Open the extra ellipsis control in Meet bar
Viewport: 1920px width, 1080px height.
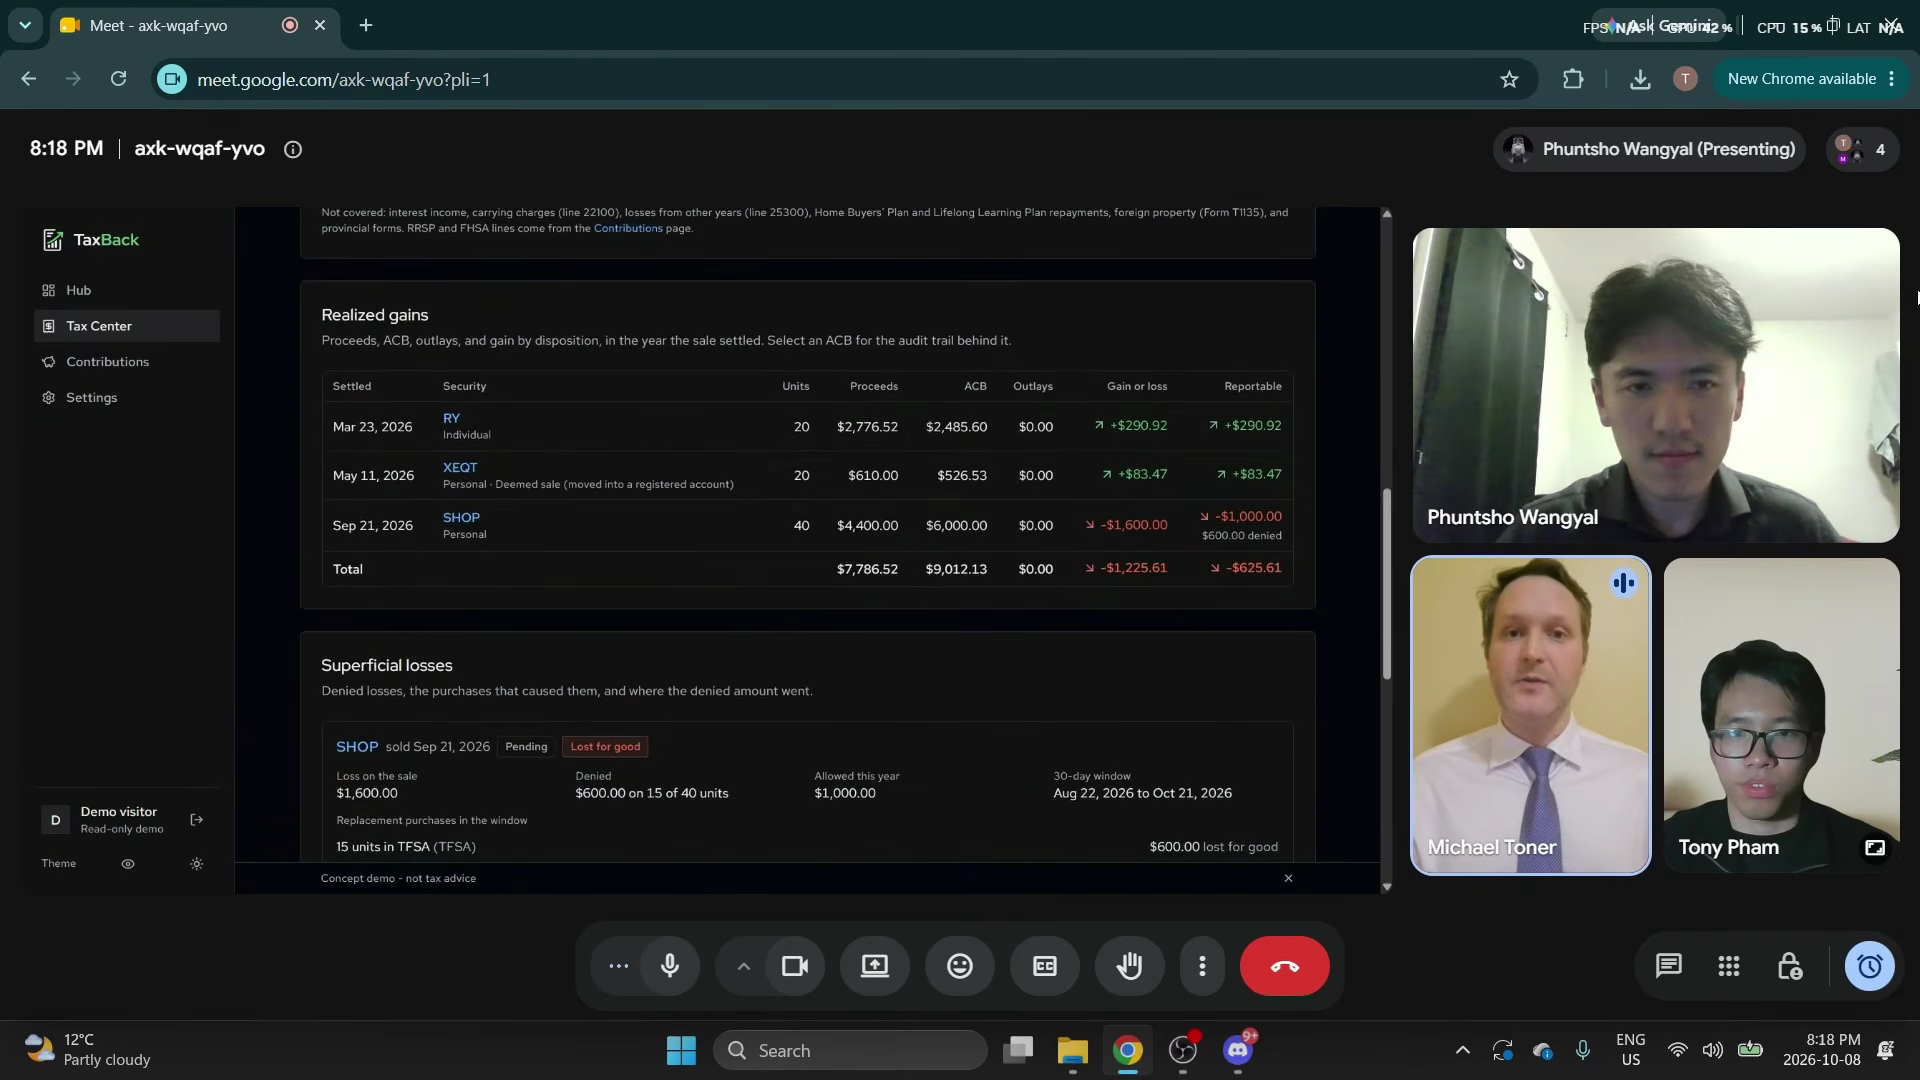[x=618, y=966]
